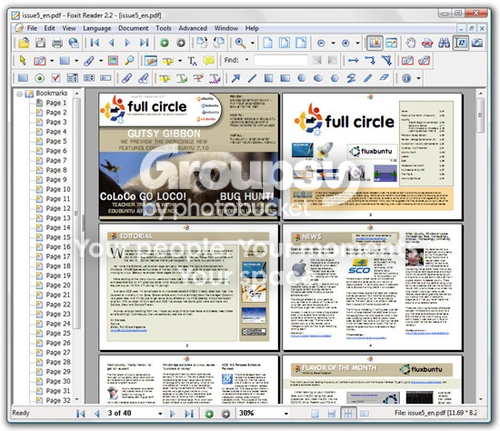Print the document with the printer icon
The image size is (500, 431).
(x=57, y=43)
